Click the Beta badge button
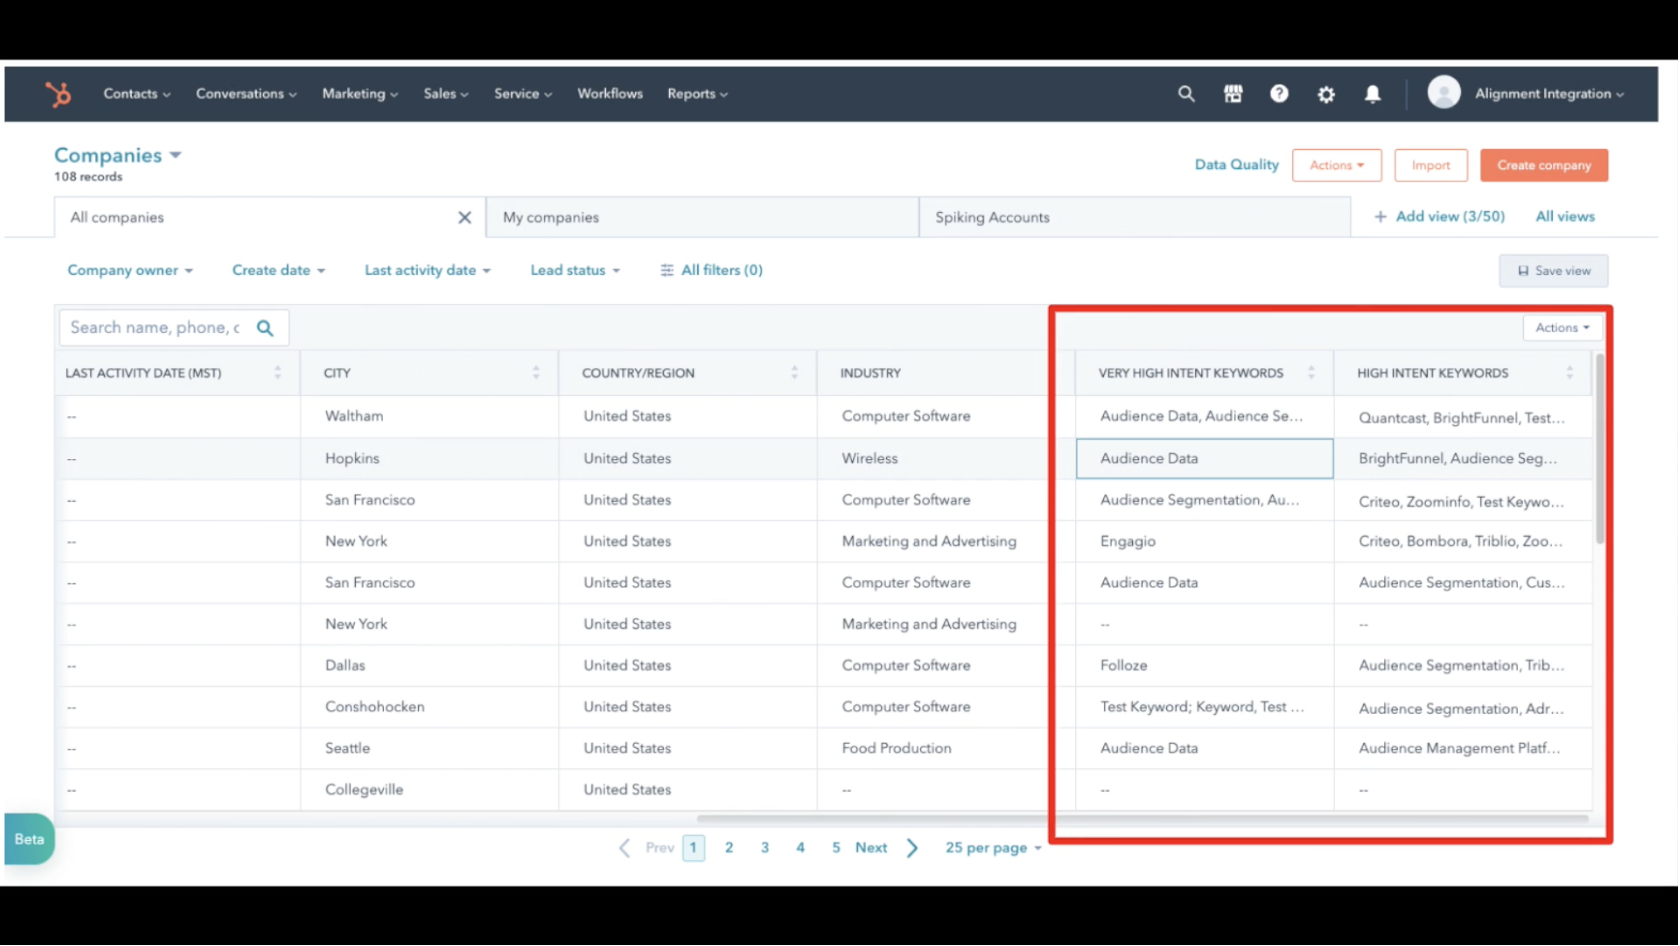 (x=29, y=840)
